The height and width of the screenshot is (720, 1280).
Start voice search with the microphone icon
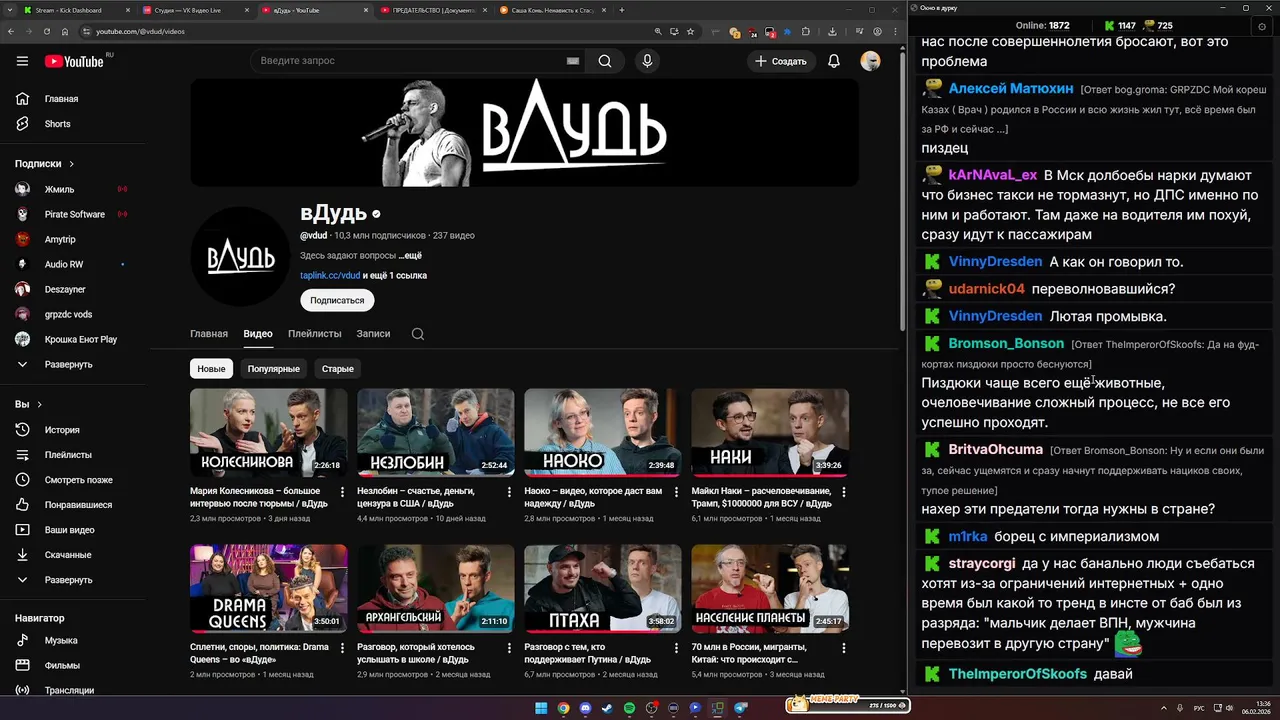[x=647, y=61]
